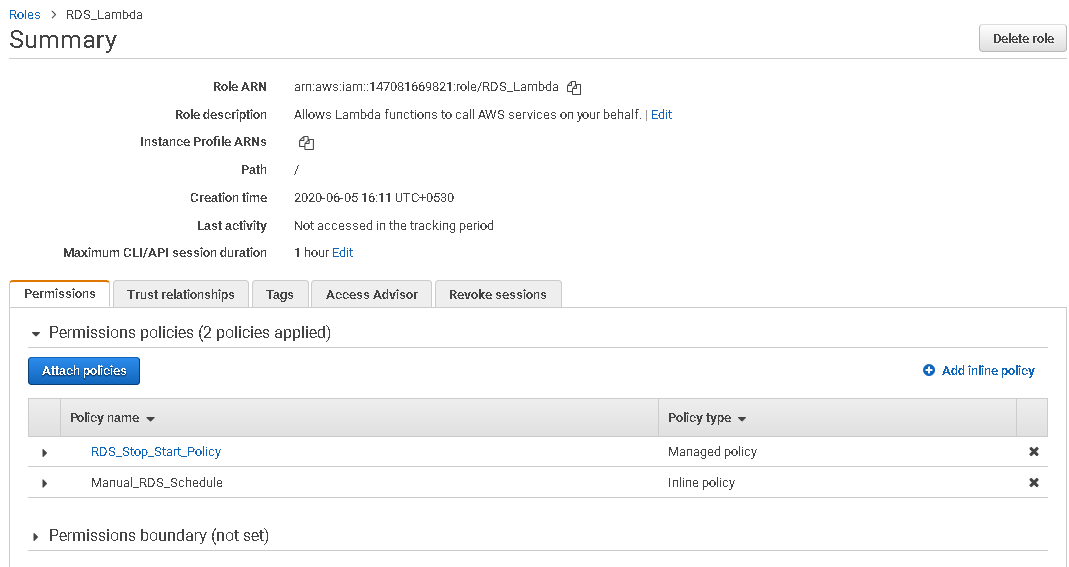Click the Attach policies button
The image size is (1069, 567).
[x=84, y=371]
